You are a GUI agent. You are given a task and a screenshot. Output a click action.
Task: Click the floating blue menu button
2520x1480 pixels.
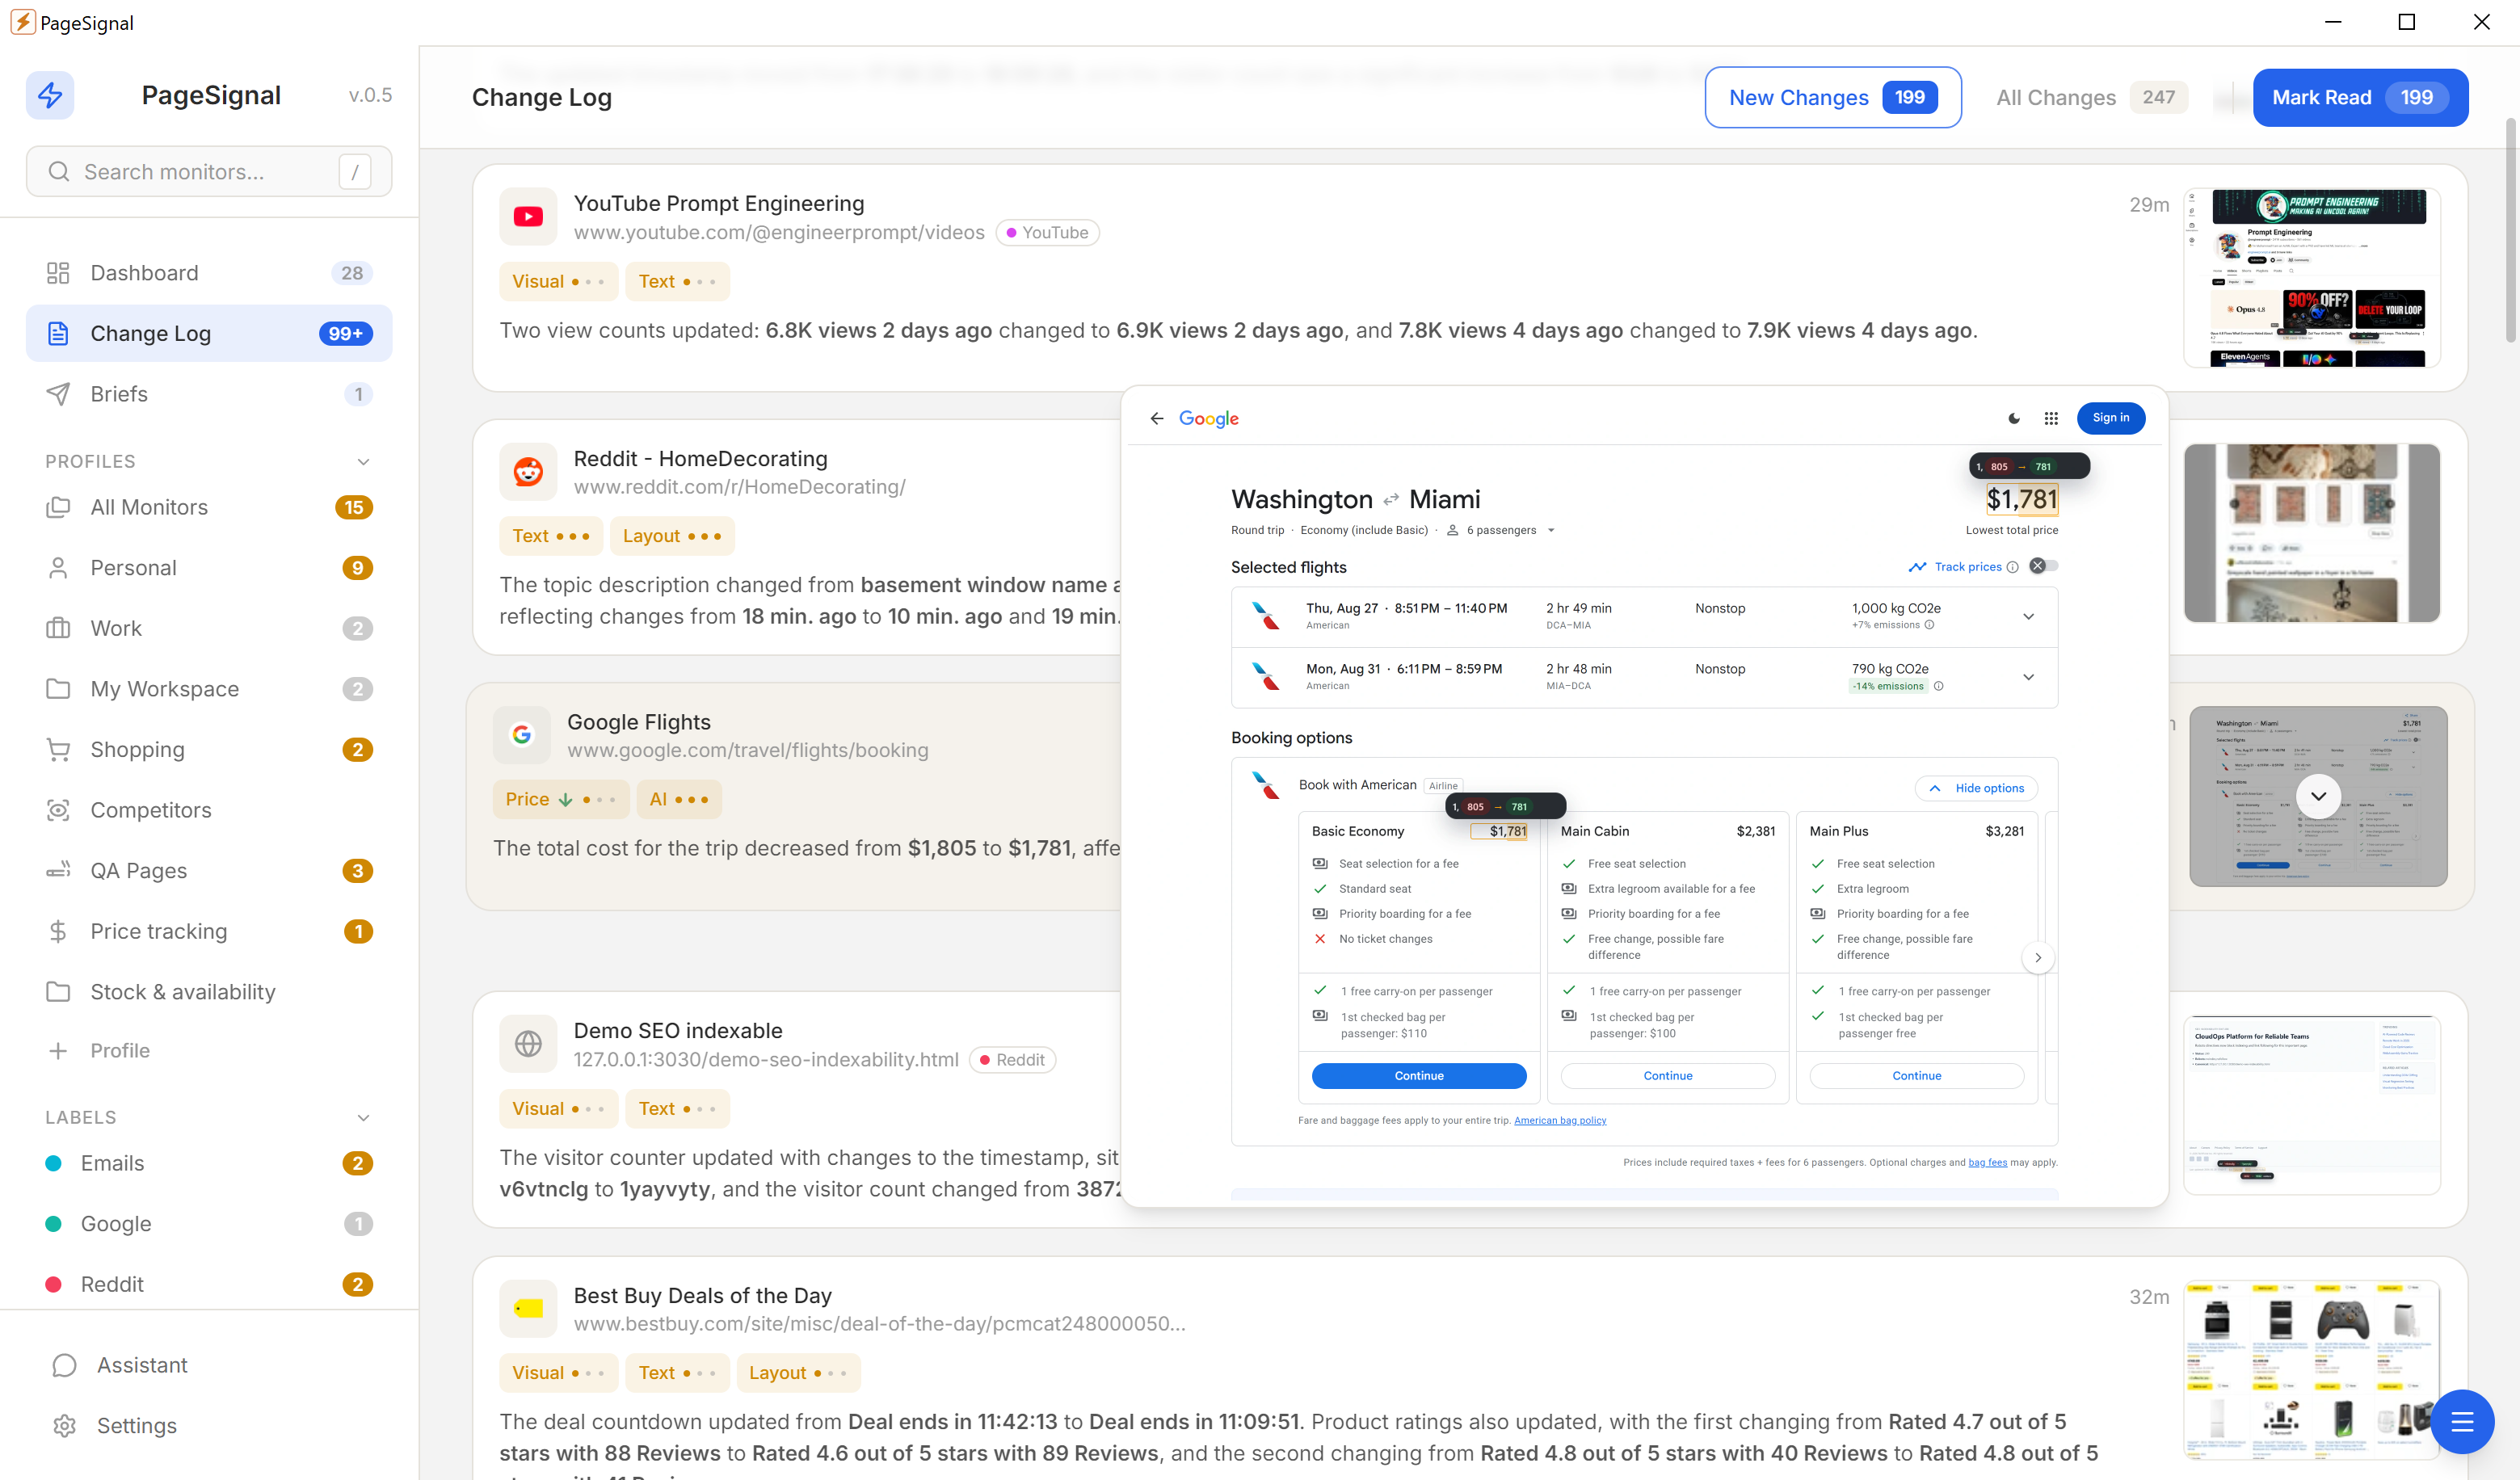2462,1421
